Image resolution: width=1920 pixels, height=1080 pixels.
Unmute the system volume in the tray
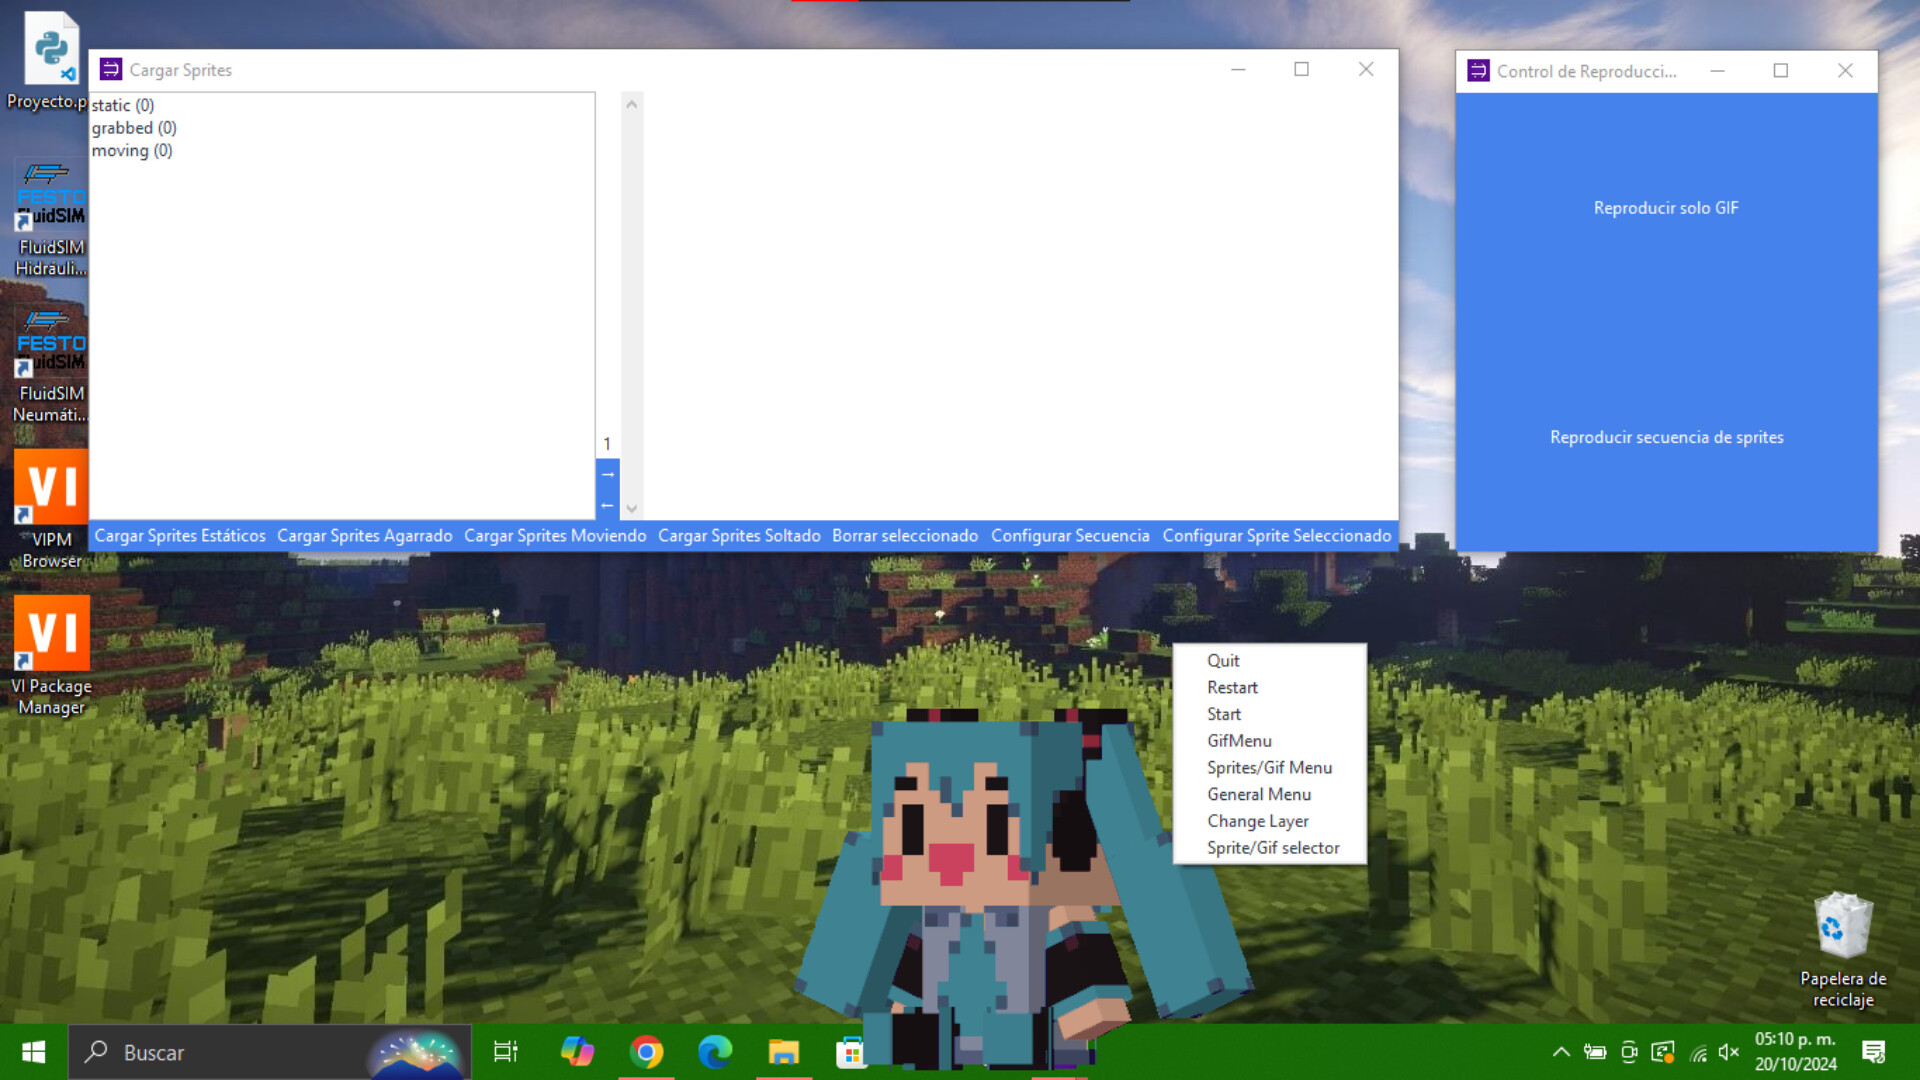(1729, 1052)
